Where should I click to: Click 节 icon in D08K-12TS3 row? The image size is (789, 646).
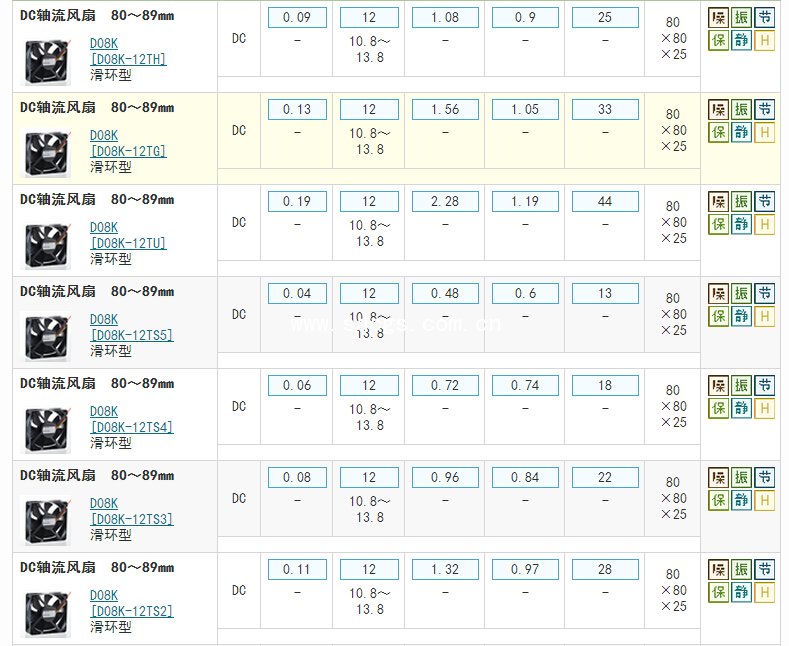point(764,478)
